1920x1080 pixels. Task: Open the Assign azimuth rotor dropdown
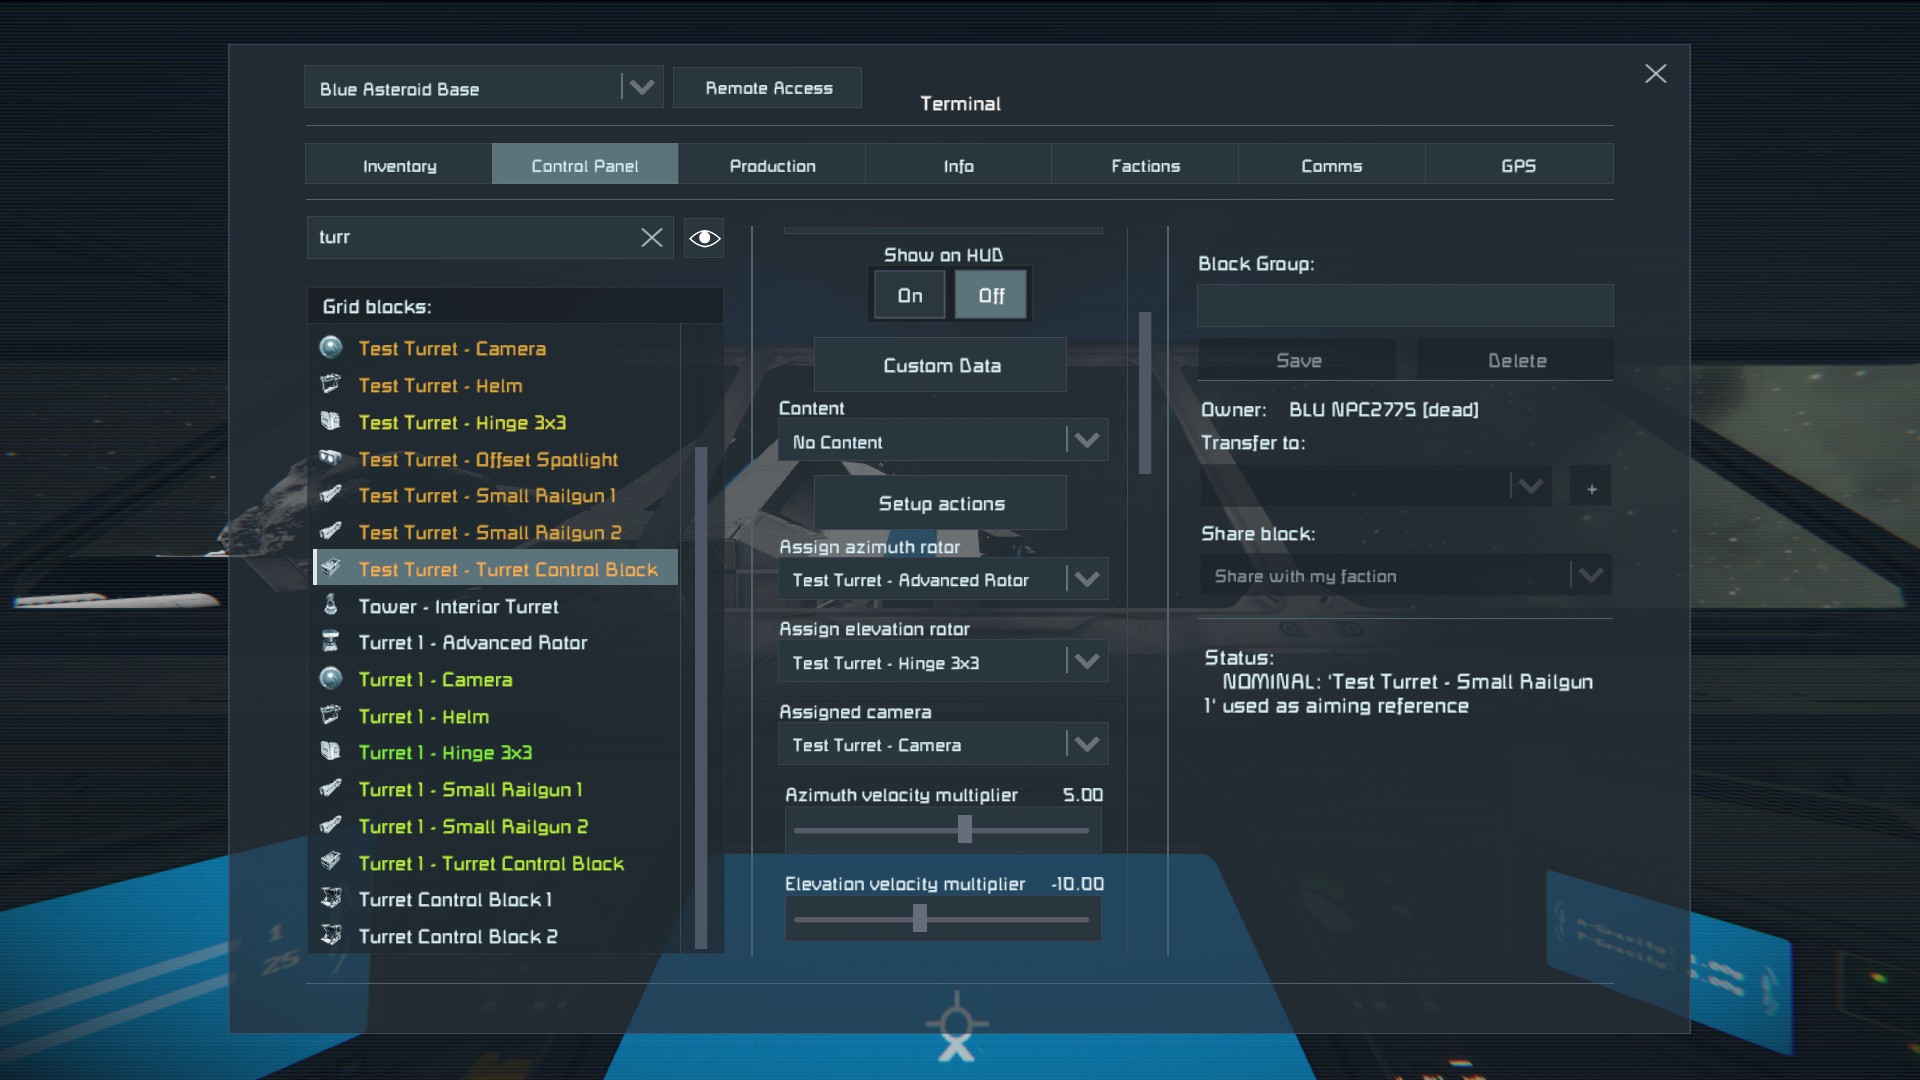coord(1086,579)
